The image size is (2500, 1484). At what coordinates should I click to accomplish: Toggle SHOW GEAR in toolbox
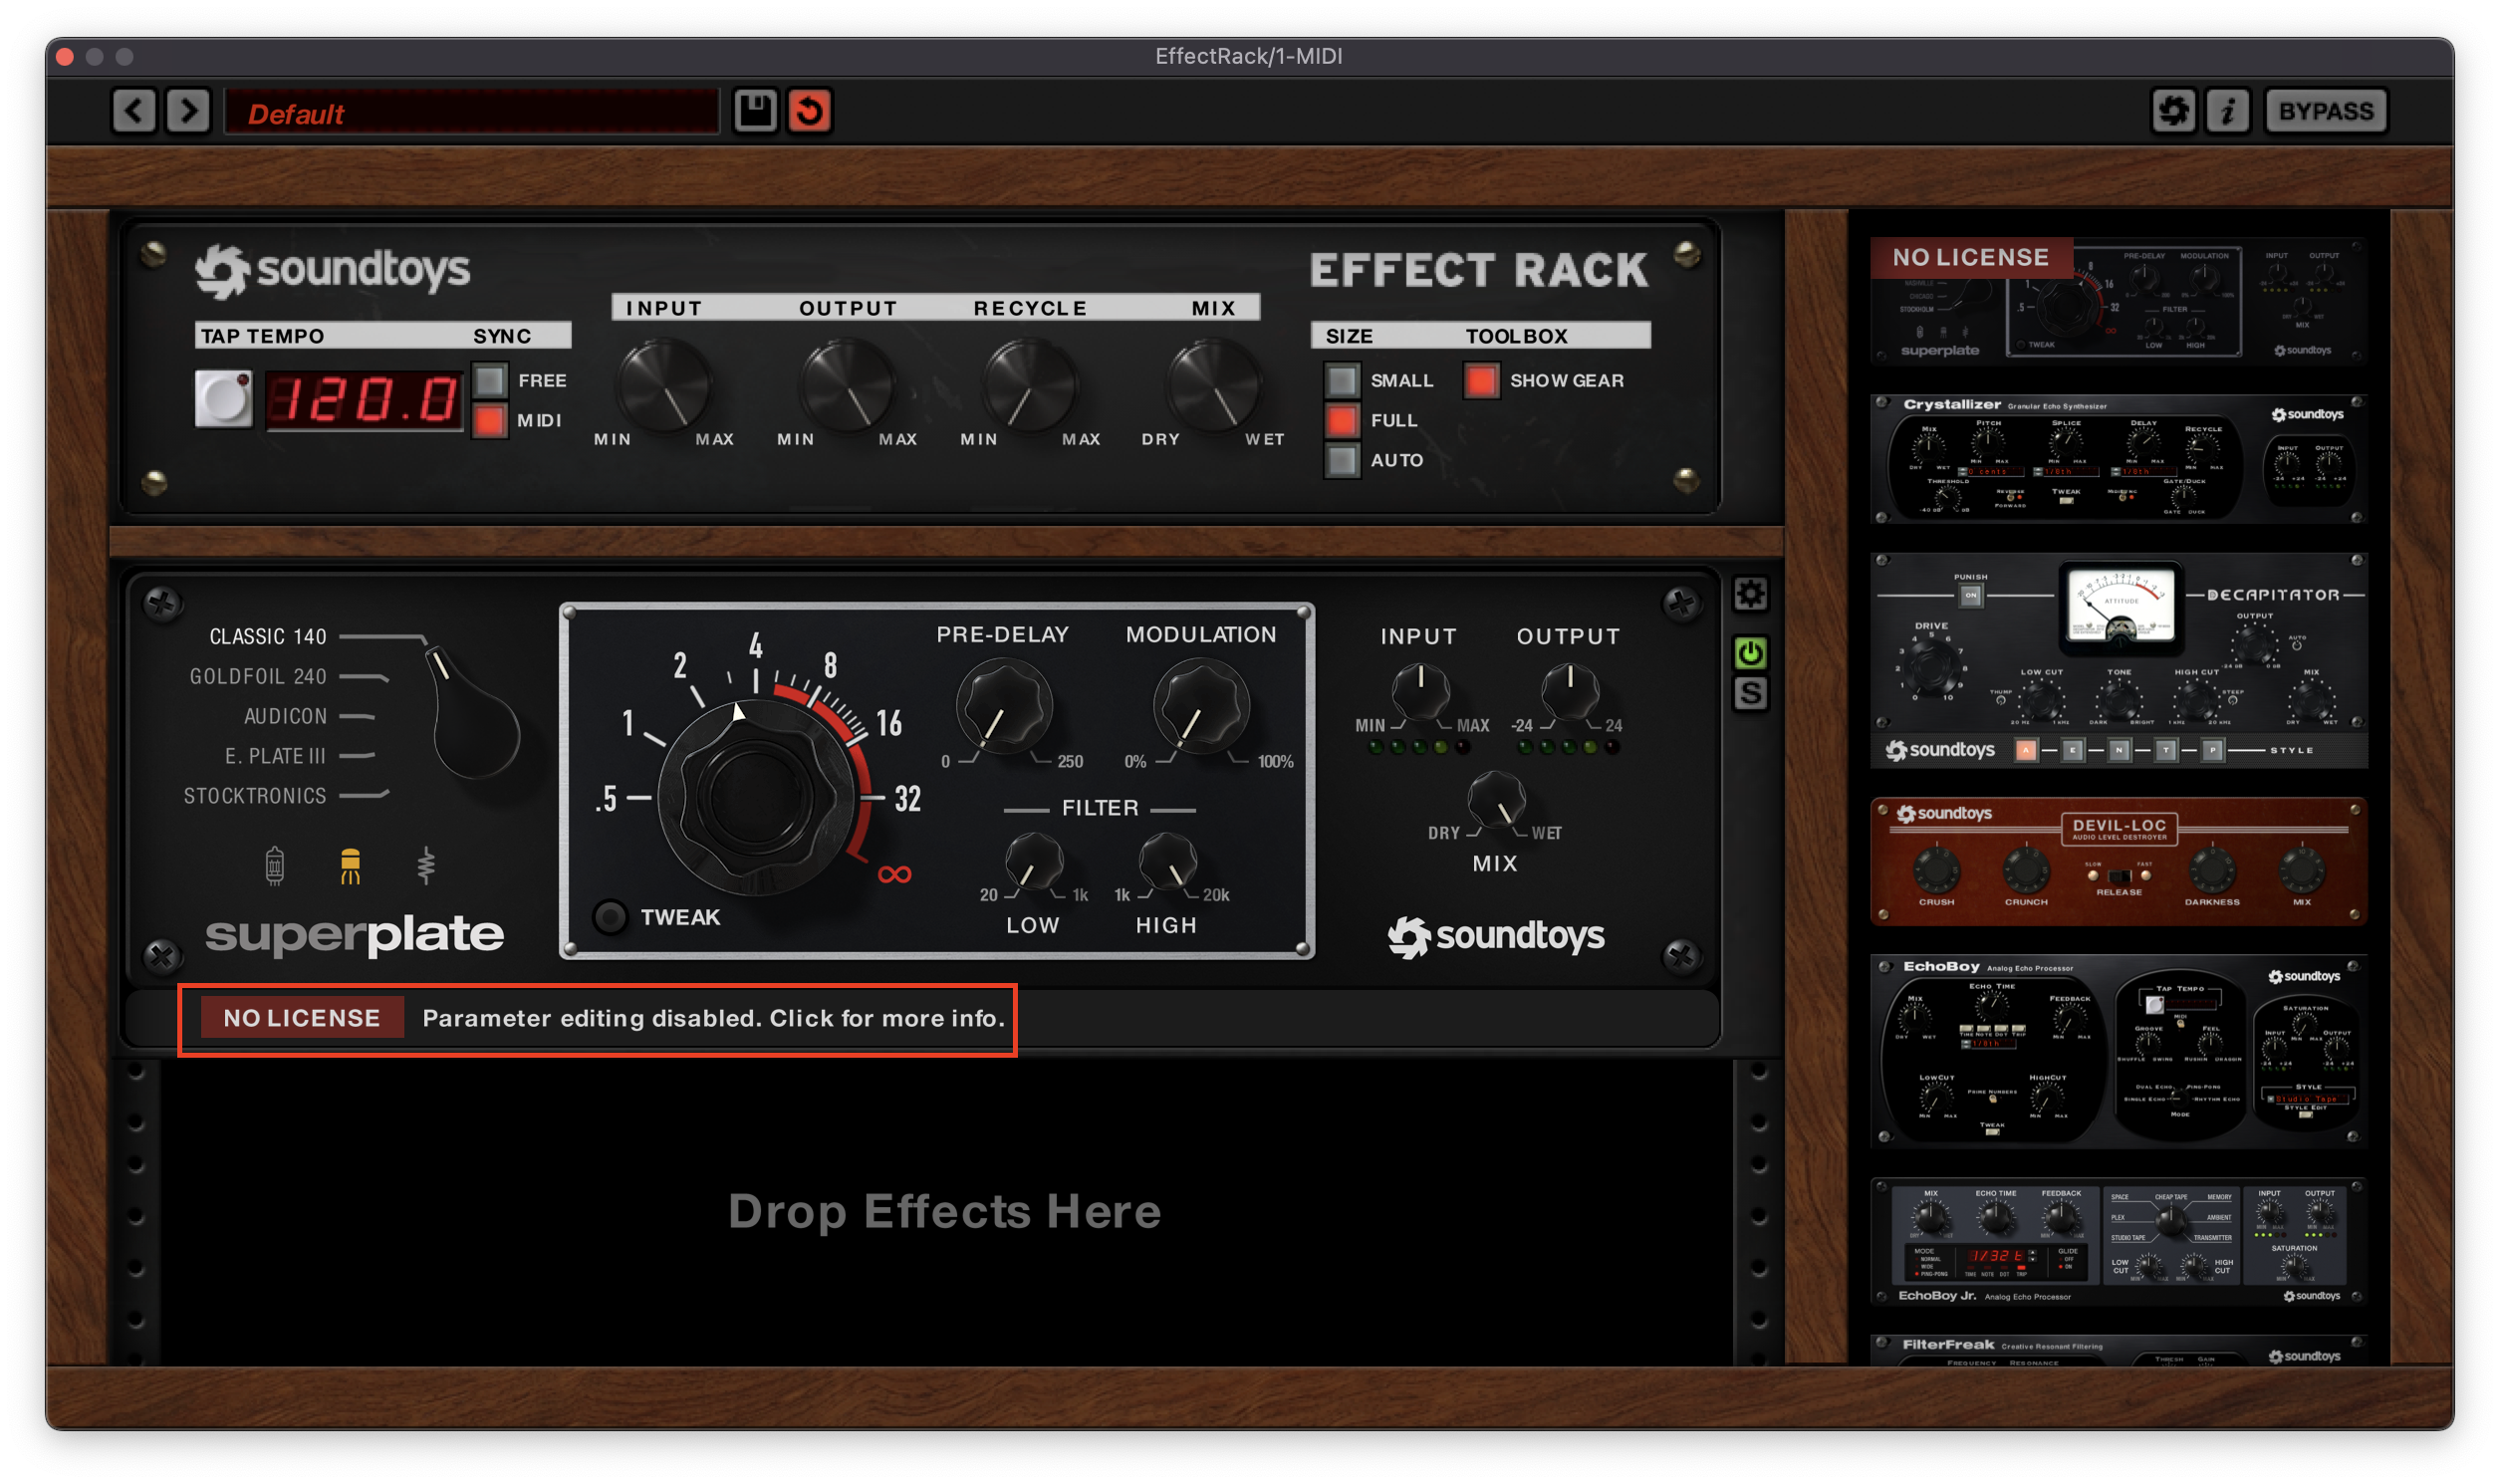(x=1481, y=381)
